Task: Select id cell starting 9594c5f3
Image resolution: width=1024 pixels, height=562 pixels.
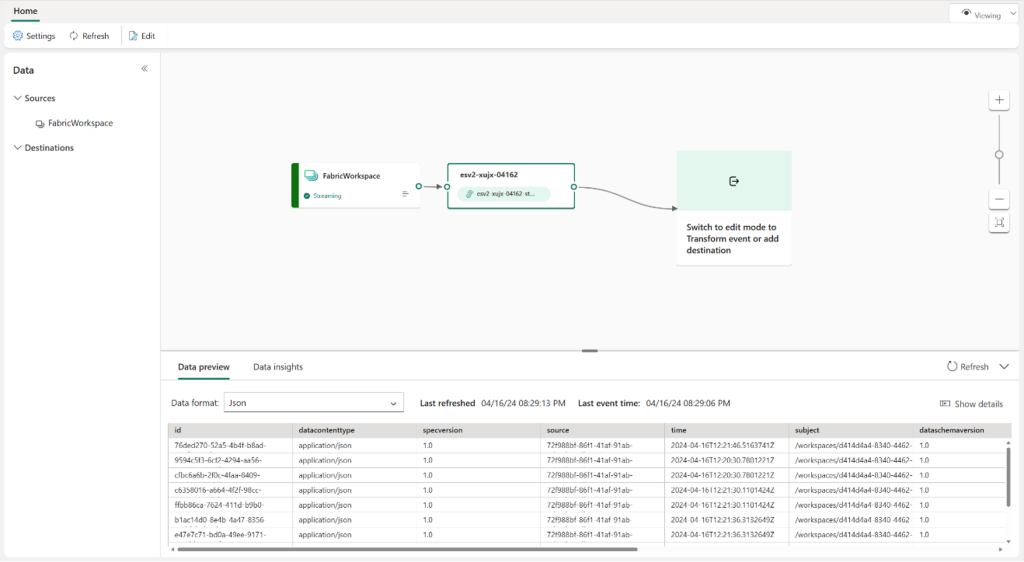Action: [230, 460]
